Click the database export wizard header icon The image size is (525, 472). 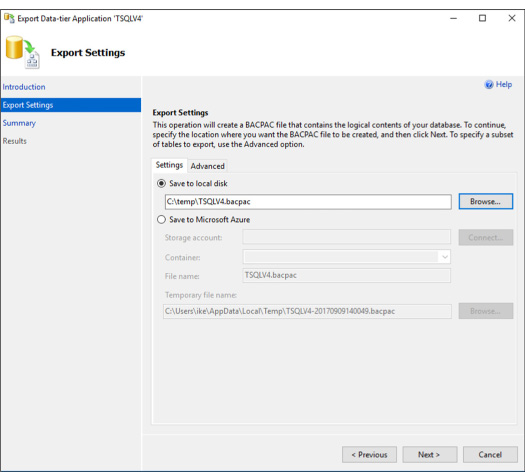point(23,52)
